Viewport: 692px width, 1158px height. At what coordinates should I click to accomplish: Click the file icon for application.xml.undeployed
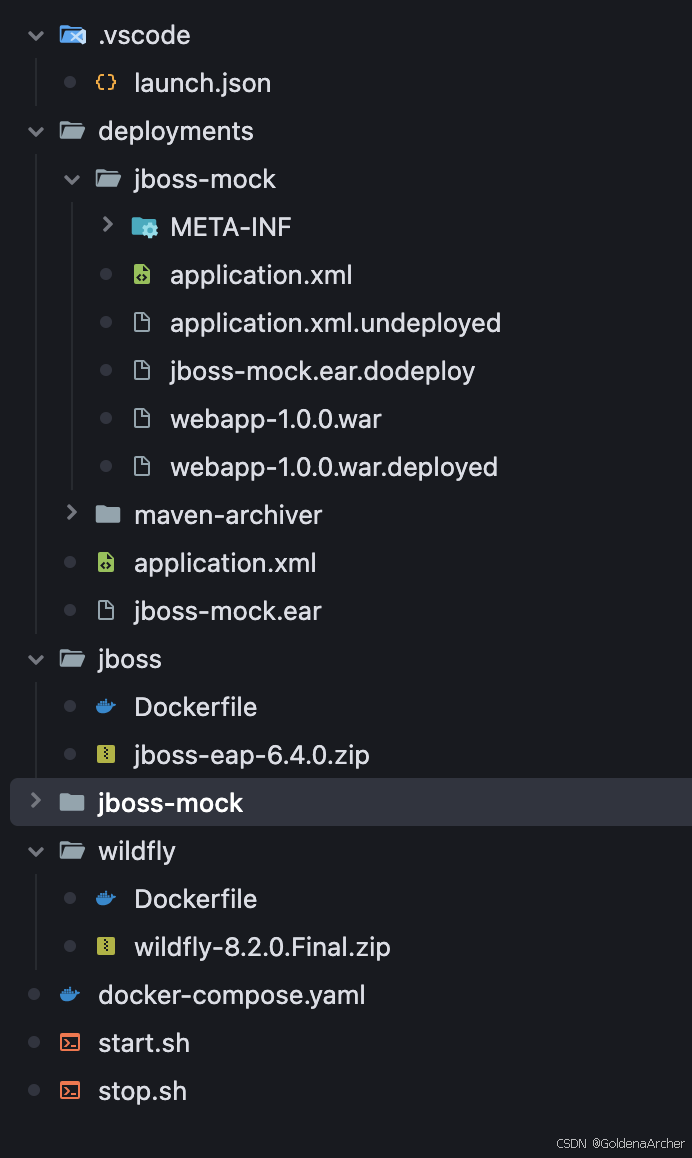coord(142,323)
